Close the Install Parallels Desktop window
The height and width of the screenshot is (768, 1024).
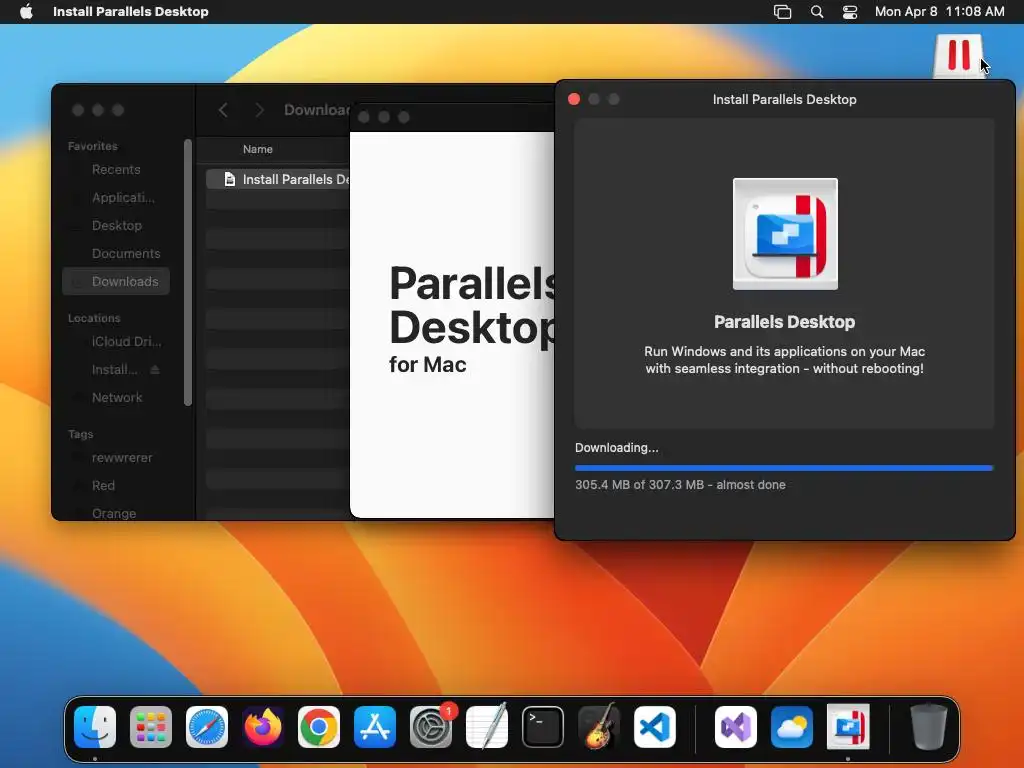574,99
